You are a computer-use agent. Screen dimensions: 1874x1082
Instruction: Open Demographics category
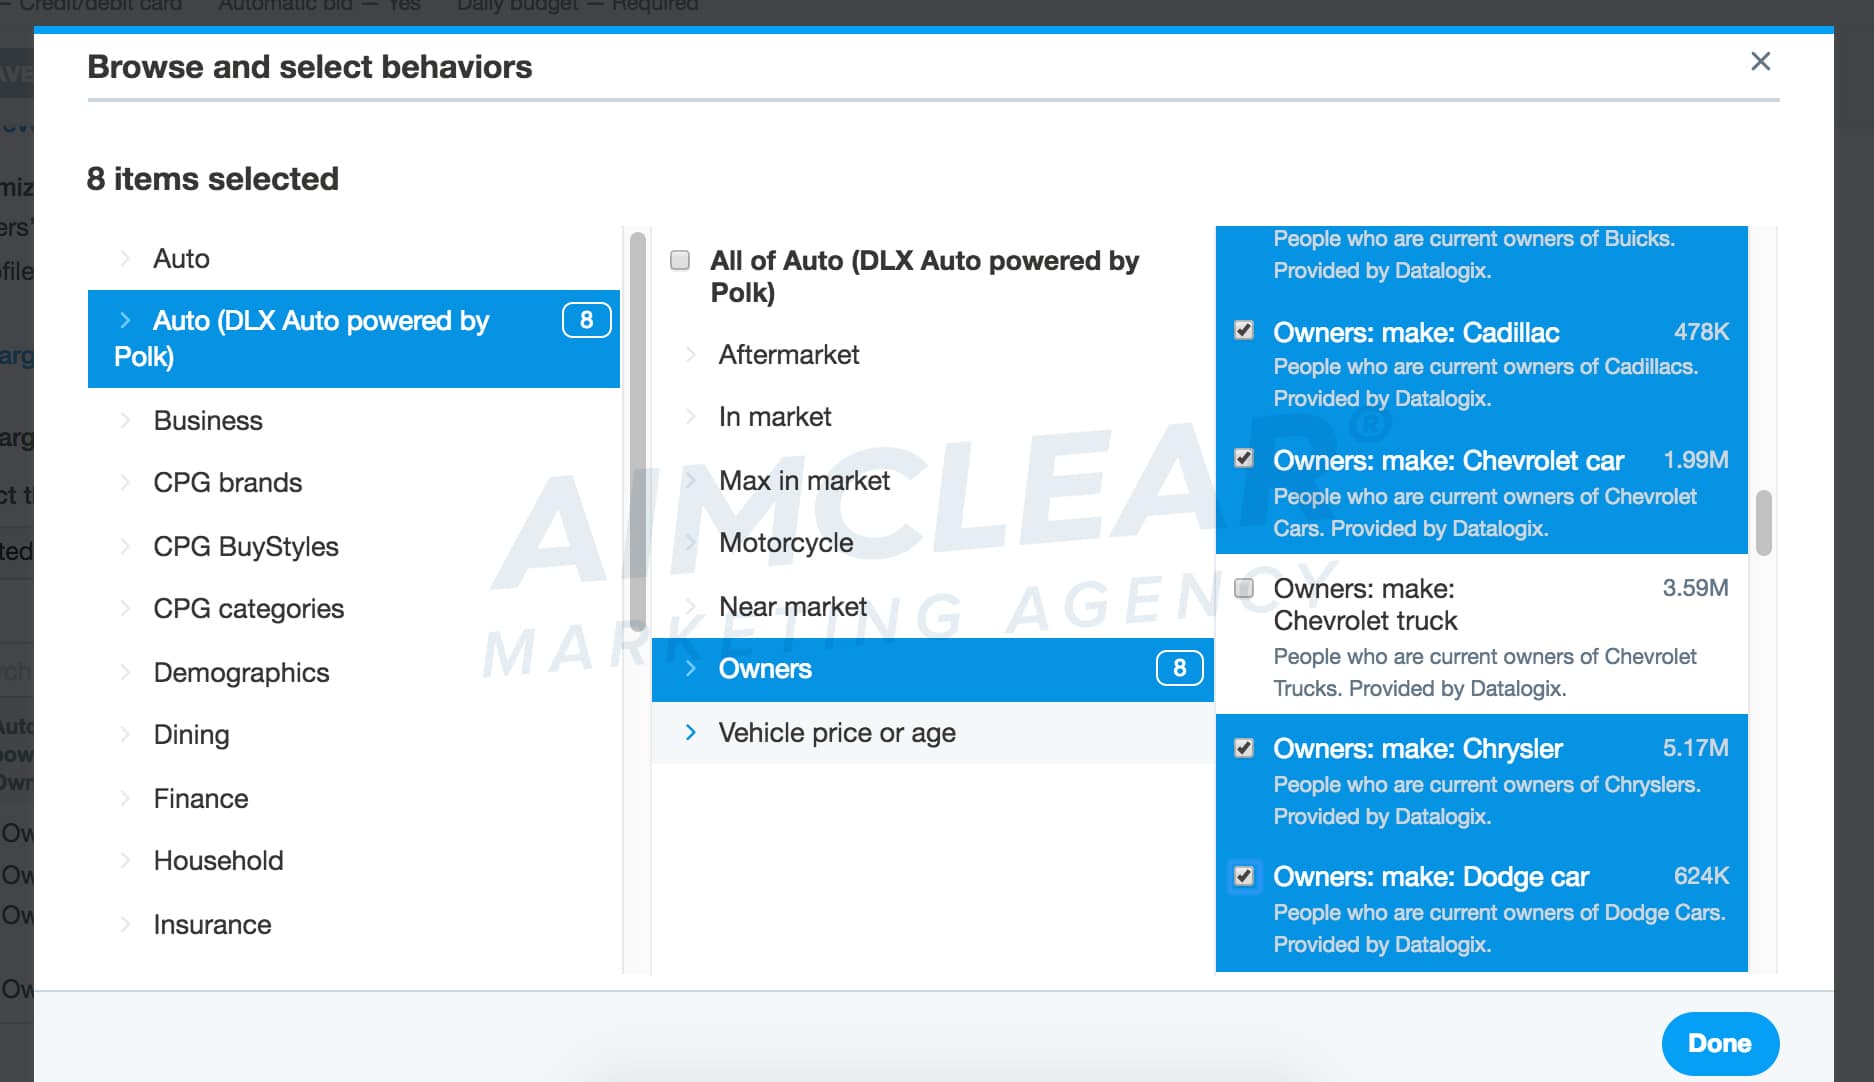(241, 673)
